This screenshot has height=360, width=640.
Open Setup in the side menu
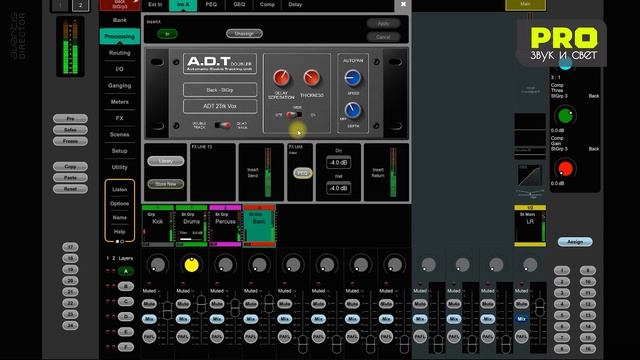tap(120, 151)
